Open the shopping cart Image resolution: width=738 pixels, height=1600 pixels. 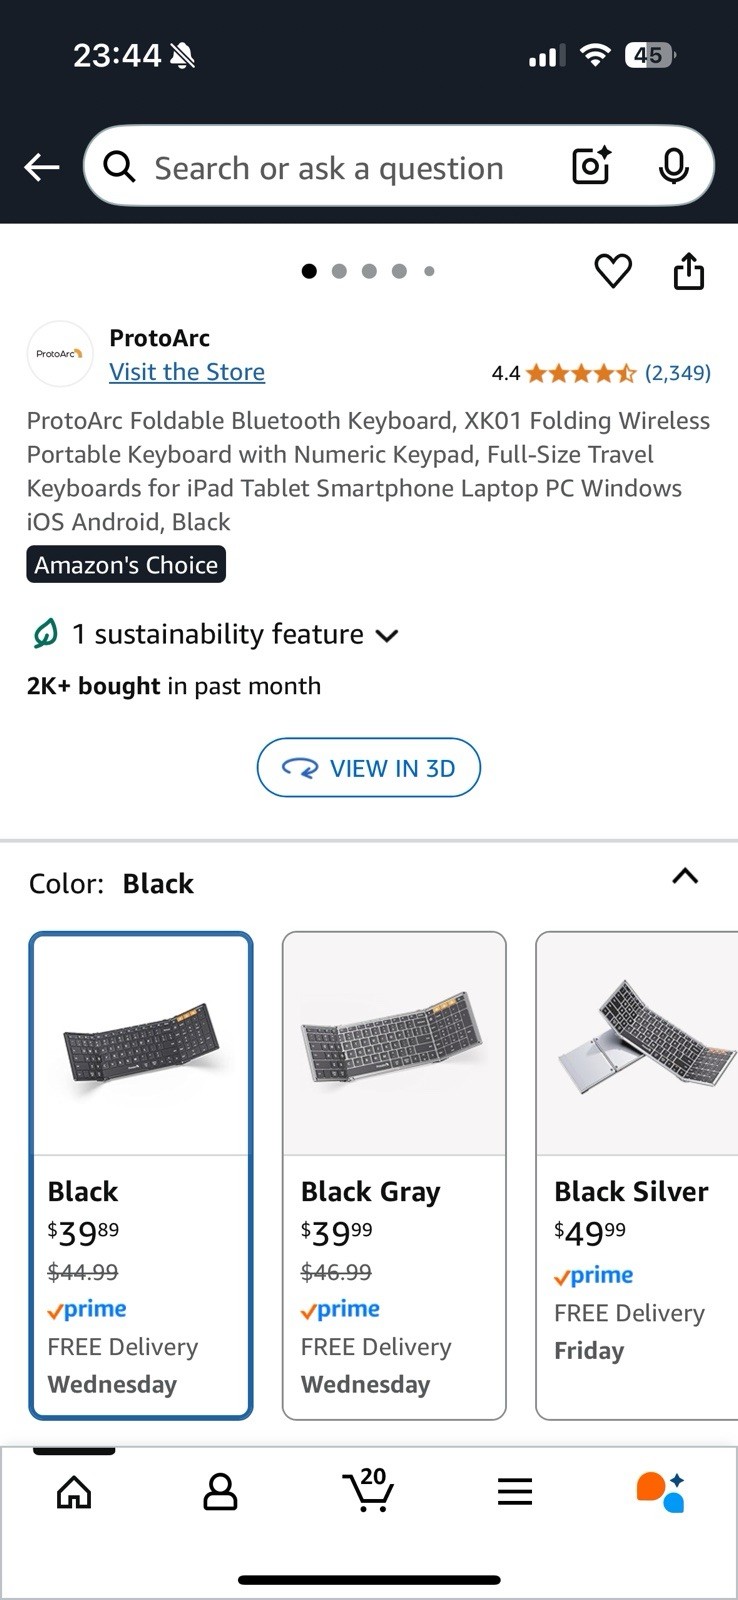[368, 1490]
